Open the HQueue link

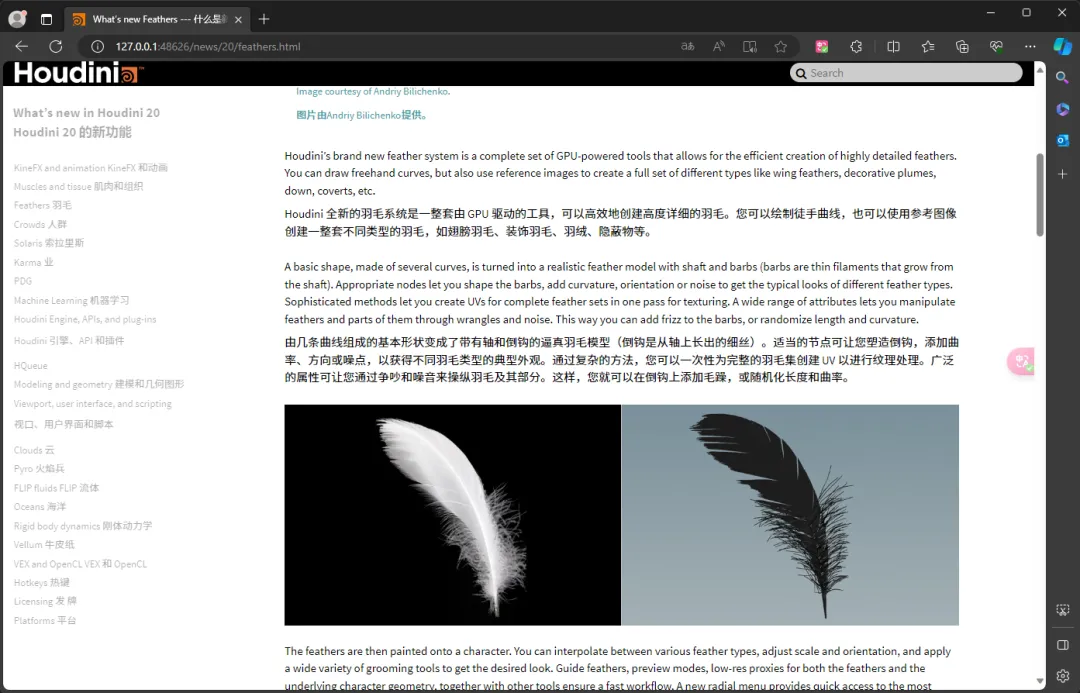coord(30,365)
